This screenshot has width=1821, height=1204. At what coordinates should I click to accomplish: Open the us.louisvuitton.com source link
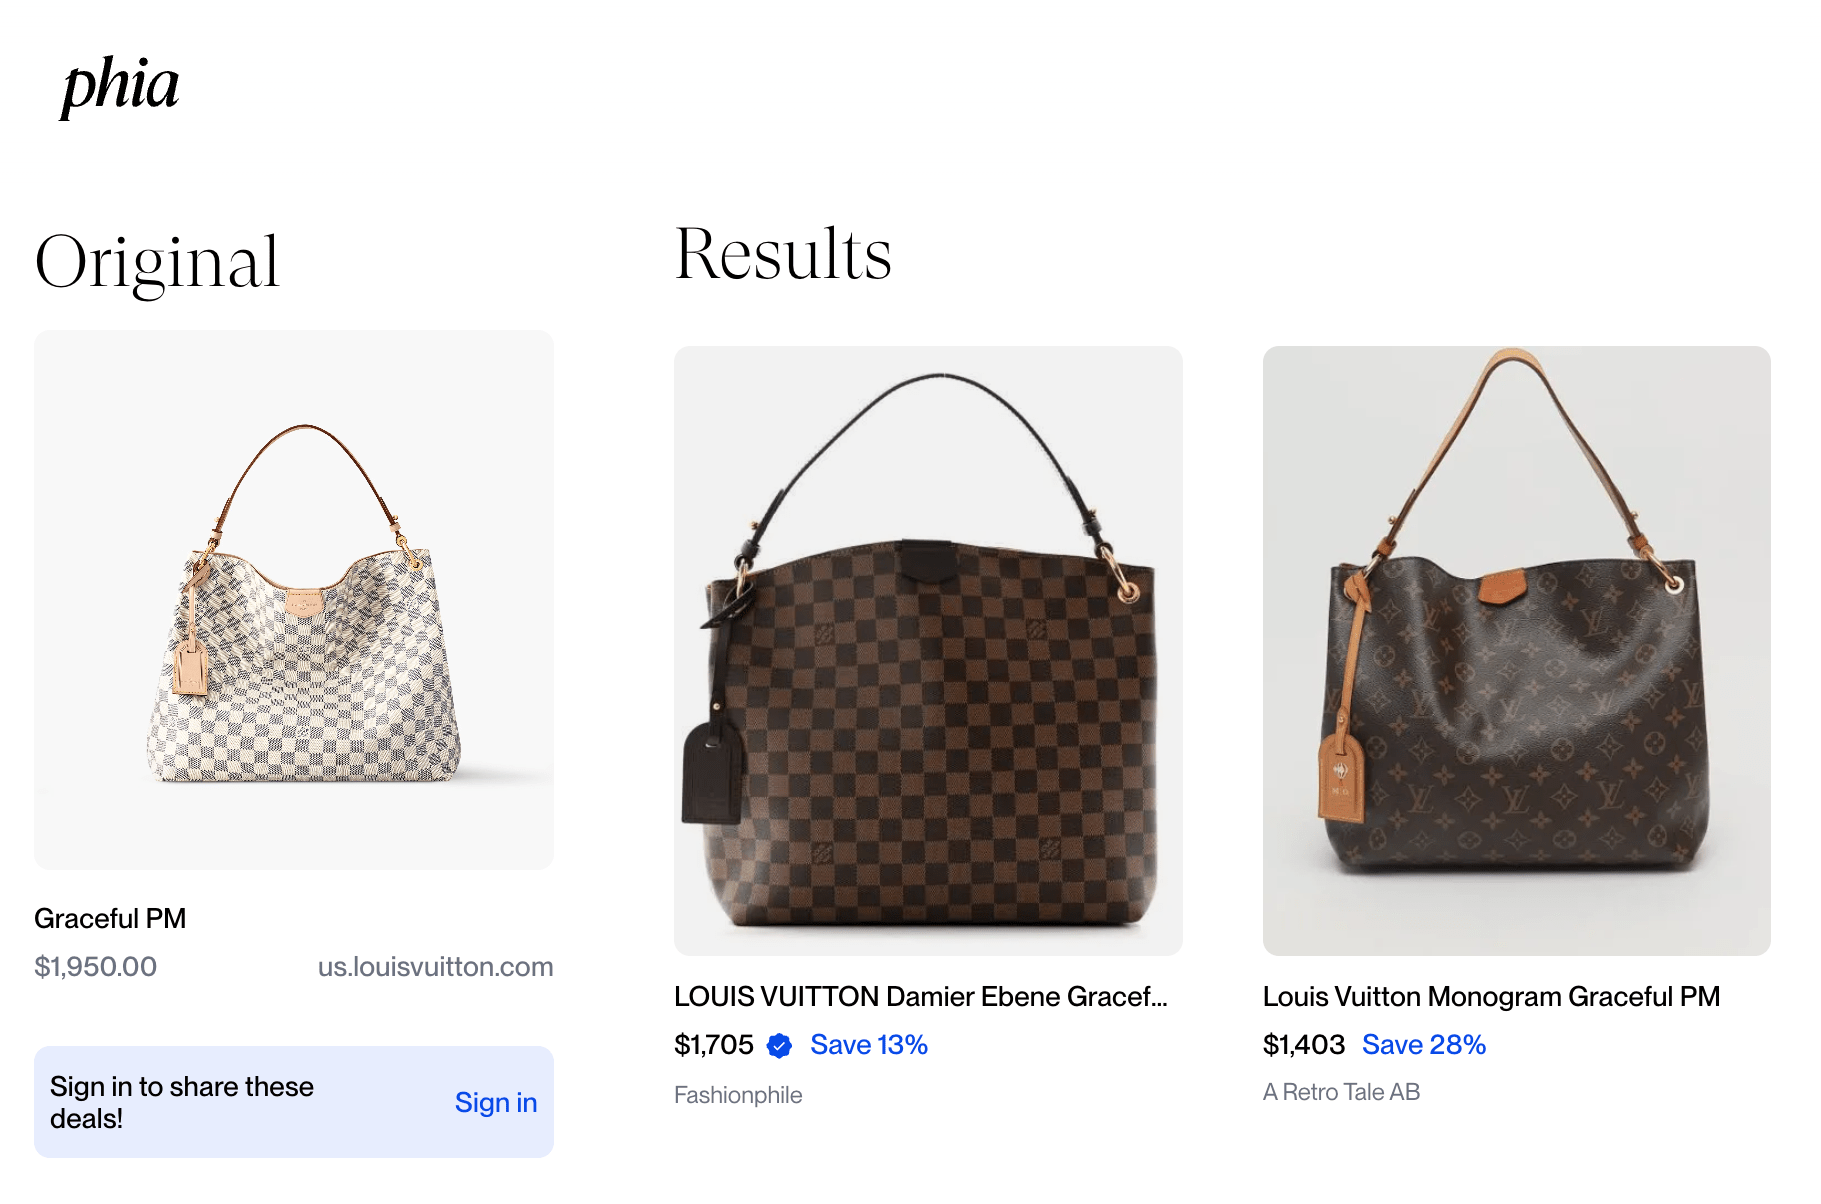point(435,967)
